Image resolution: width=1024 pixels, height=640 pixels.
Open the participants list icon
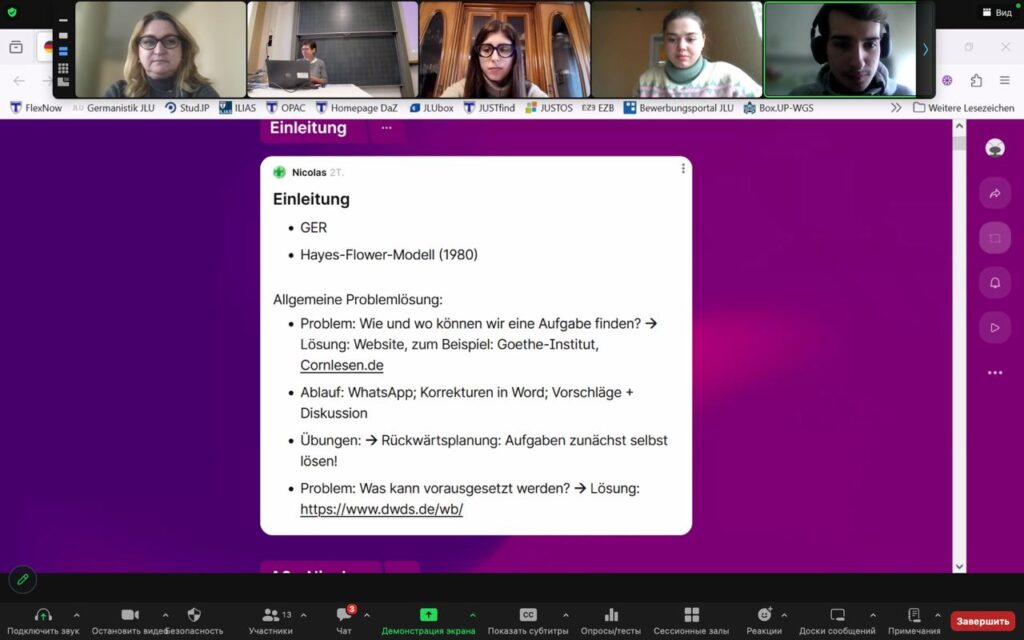(x=270, y=615)
